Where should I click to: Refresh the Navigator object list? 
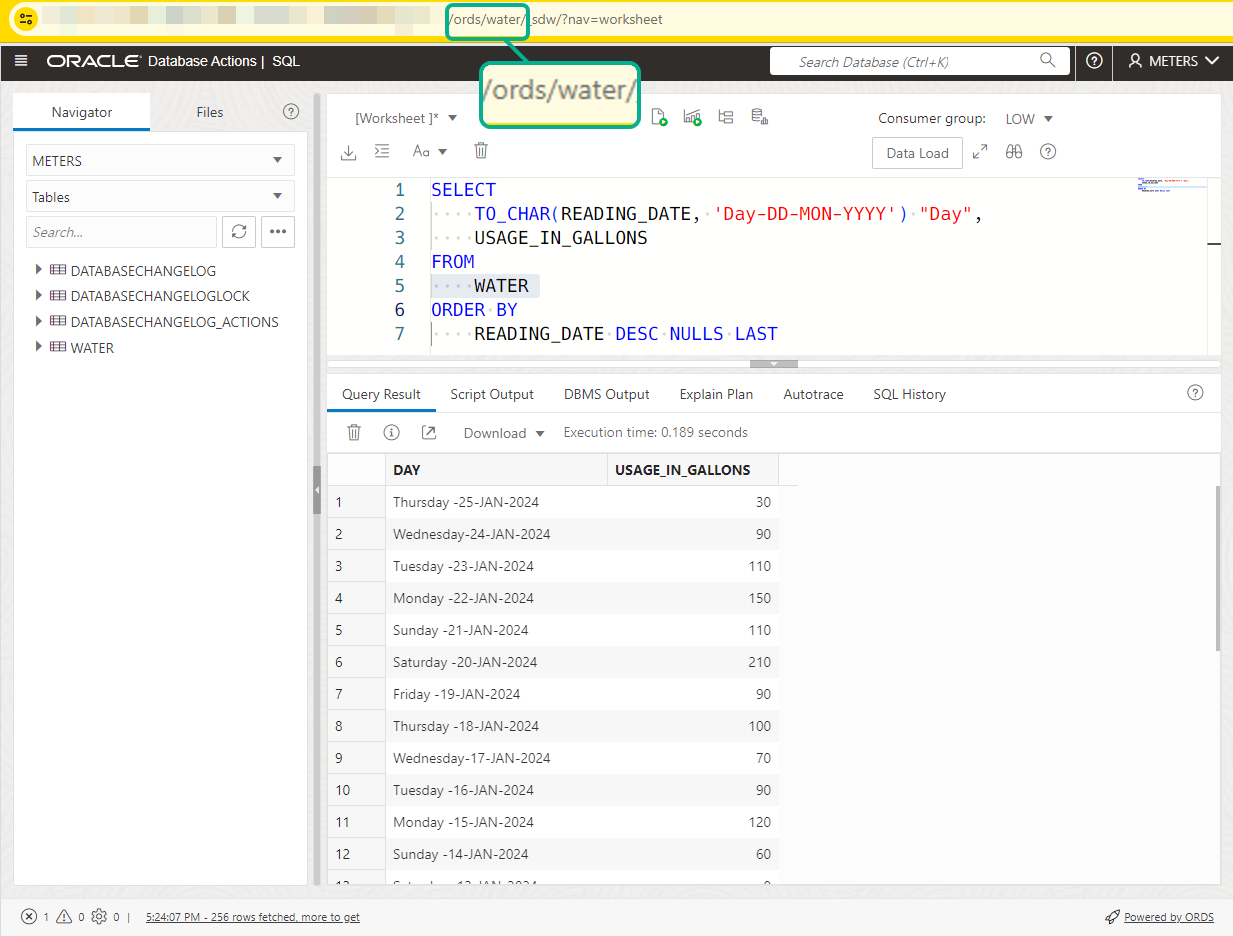pyautogui.click(x=238, y=232)
